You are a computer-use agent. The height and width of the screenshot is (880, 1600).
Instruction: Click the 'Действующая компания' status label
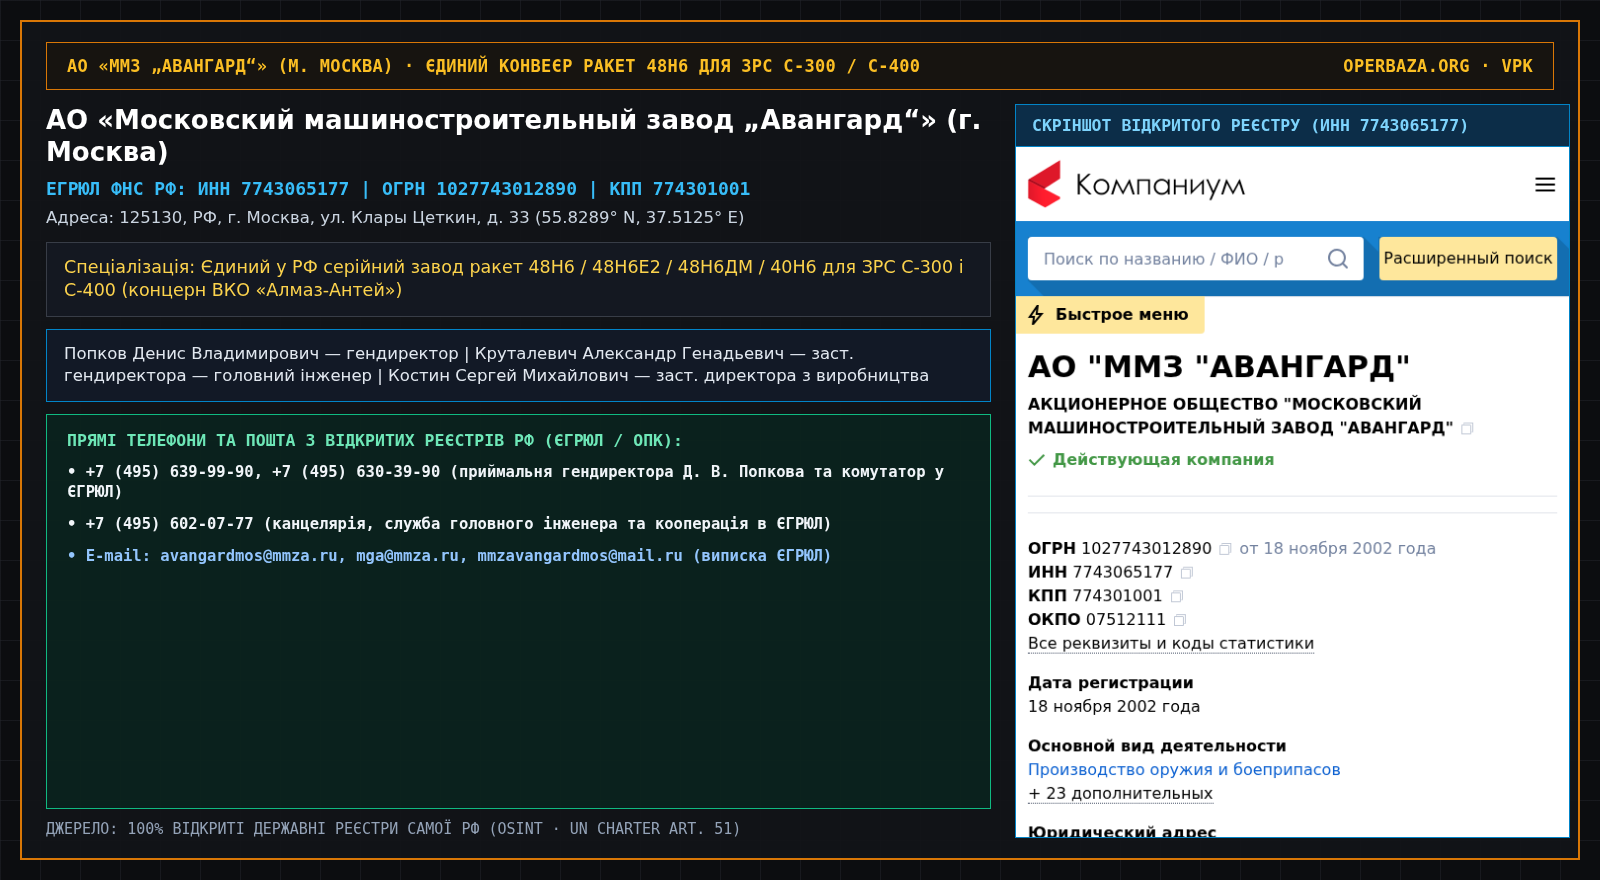coord(1163,460)
